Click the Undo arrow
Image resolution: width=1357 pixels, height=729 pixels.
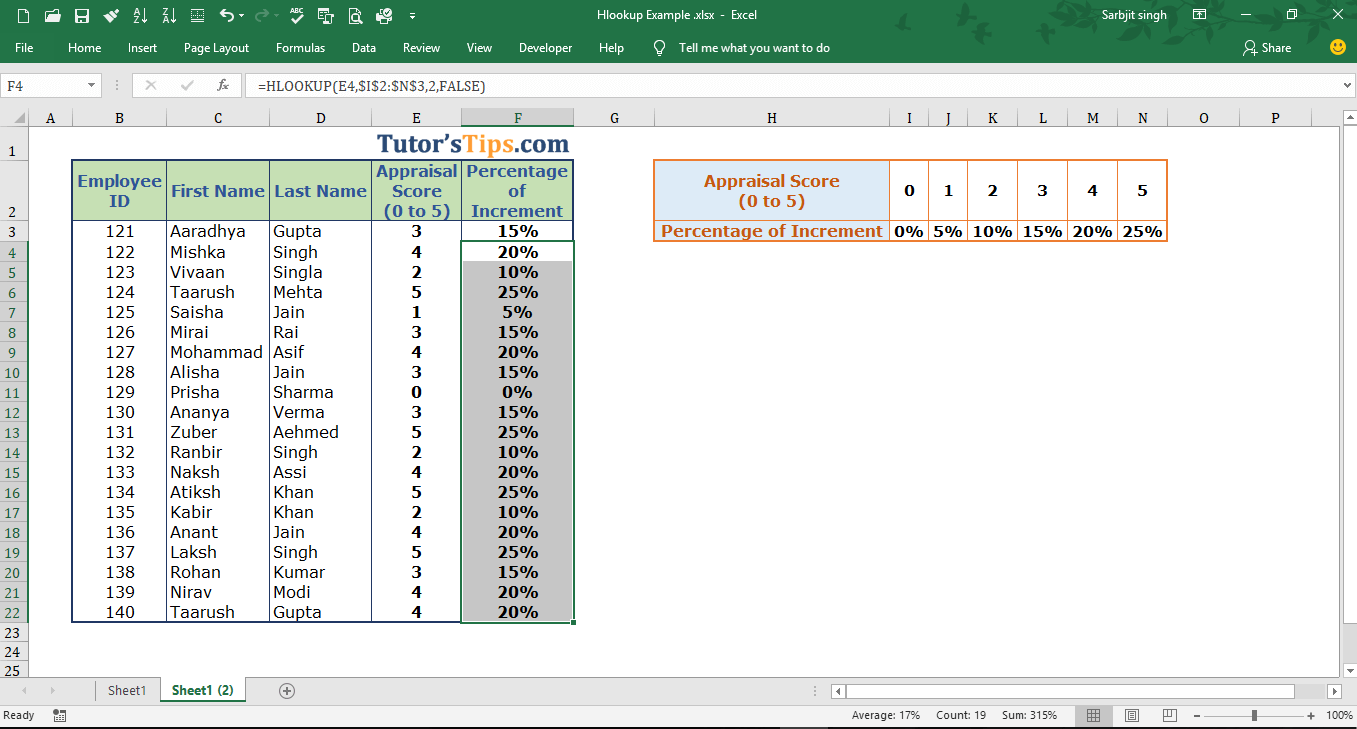(226, 16)
